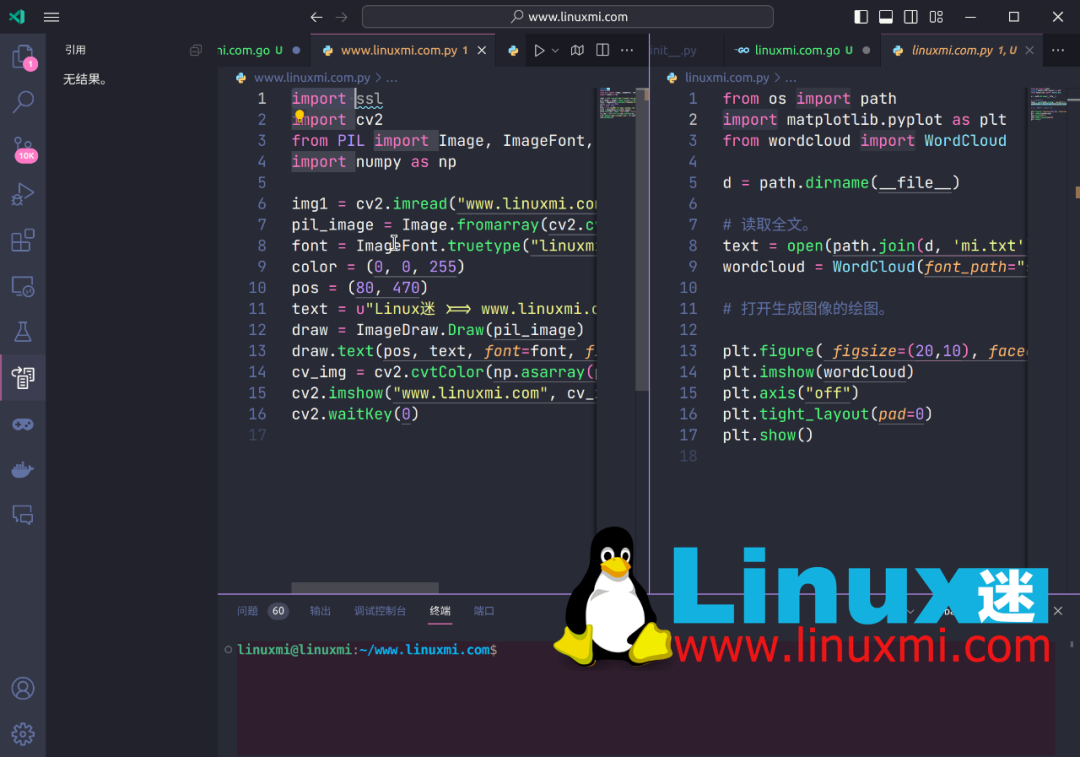Toggle the primary sidebar visibility

coord(861,17)
